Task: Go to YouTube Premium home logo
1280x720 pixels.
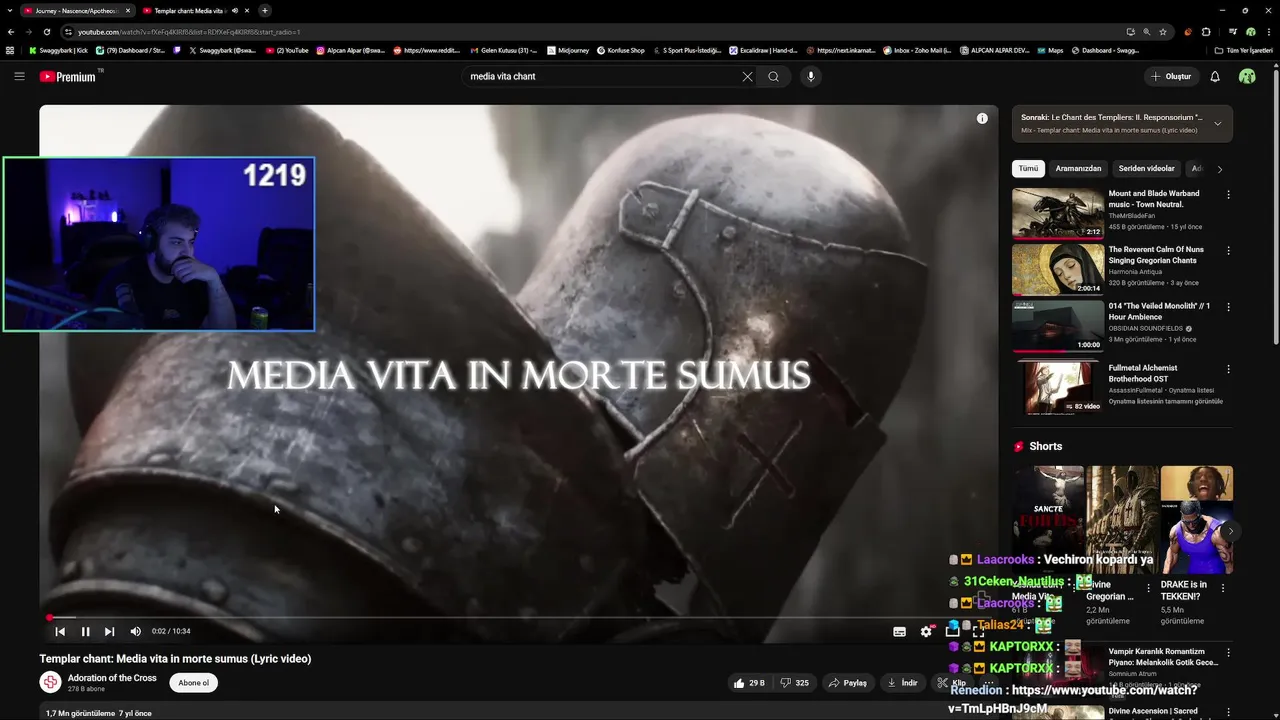Action: pyautogui.click(x=69, y=76)
